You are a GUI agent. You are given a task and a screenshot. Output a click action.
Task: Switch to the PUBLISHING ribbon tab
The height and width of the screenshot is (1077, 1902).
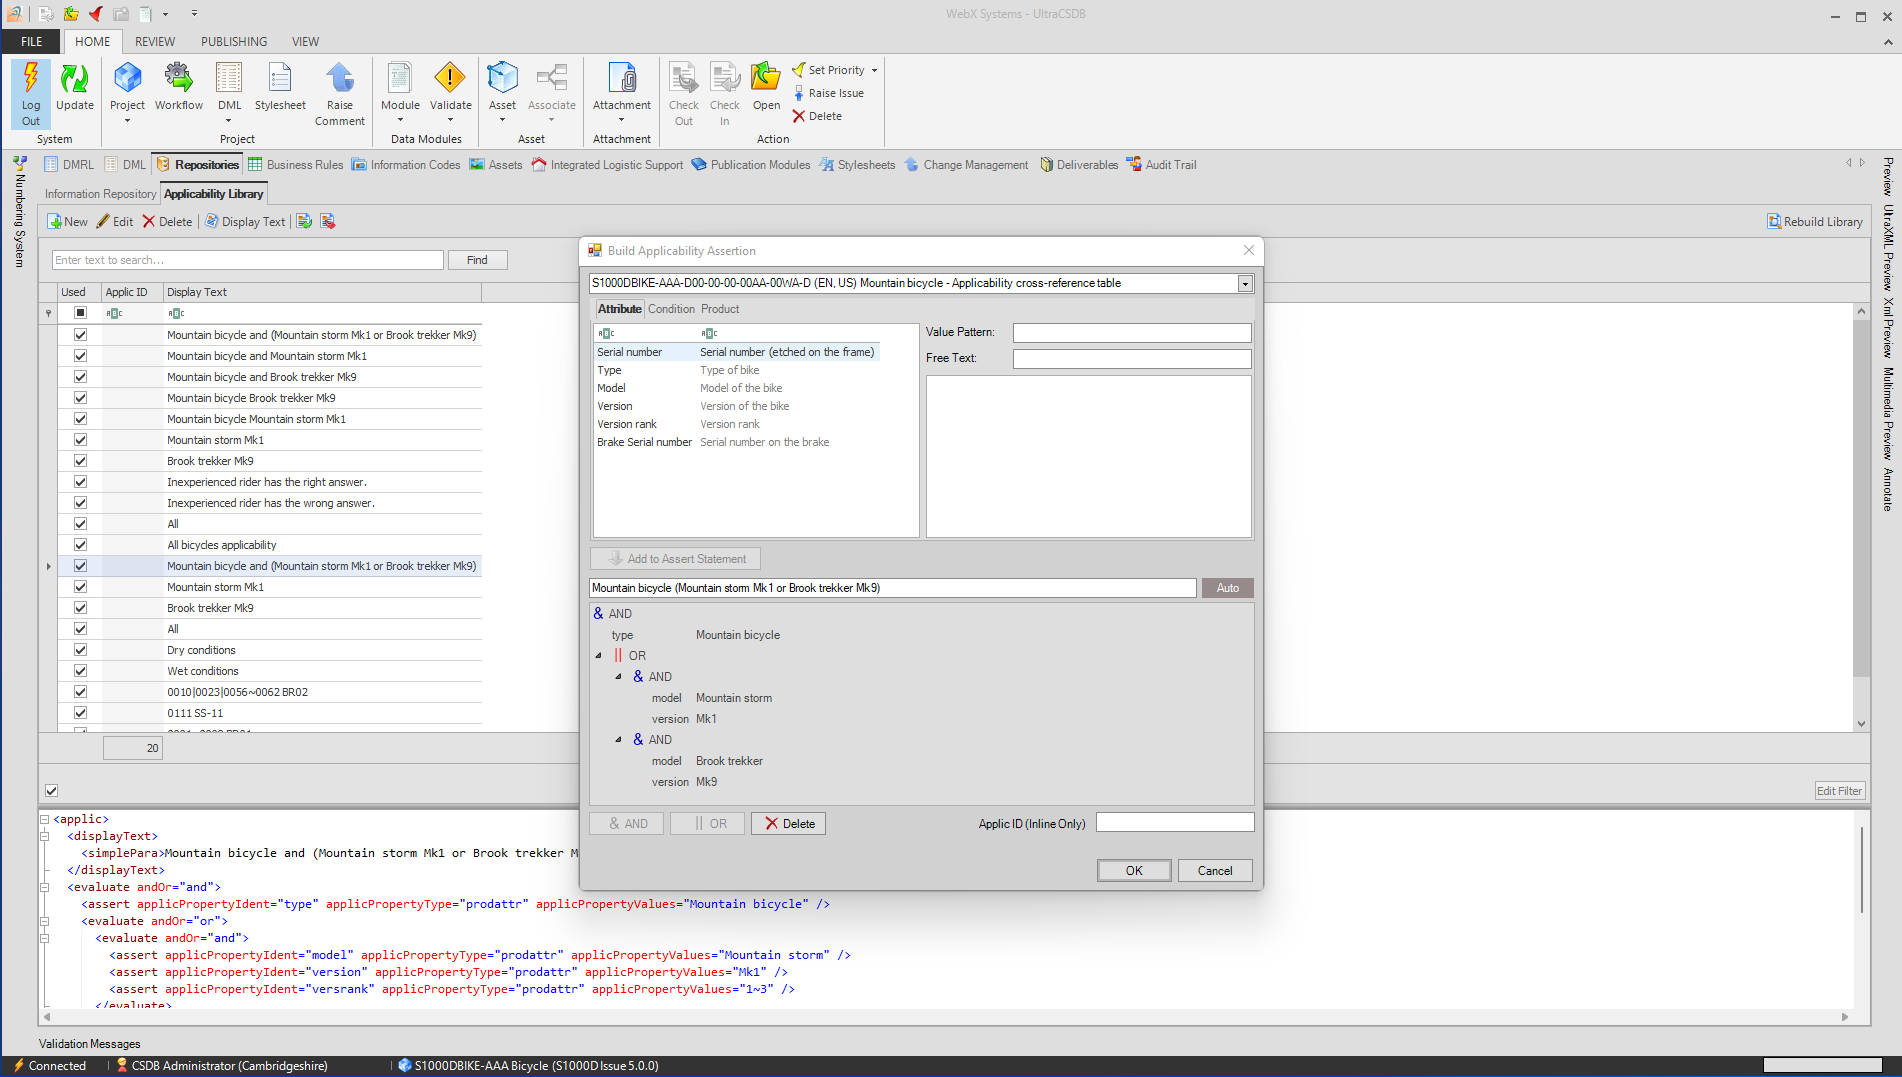point(234,42)
